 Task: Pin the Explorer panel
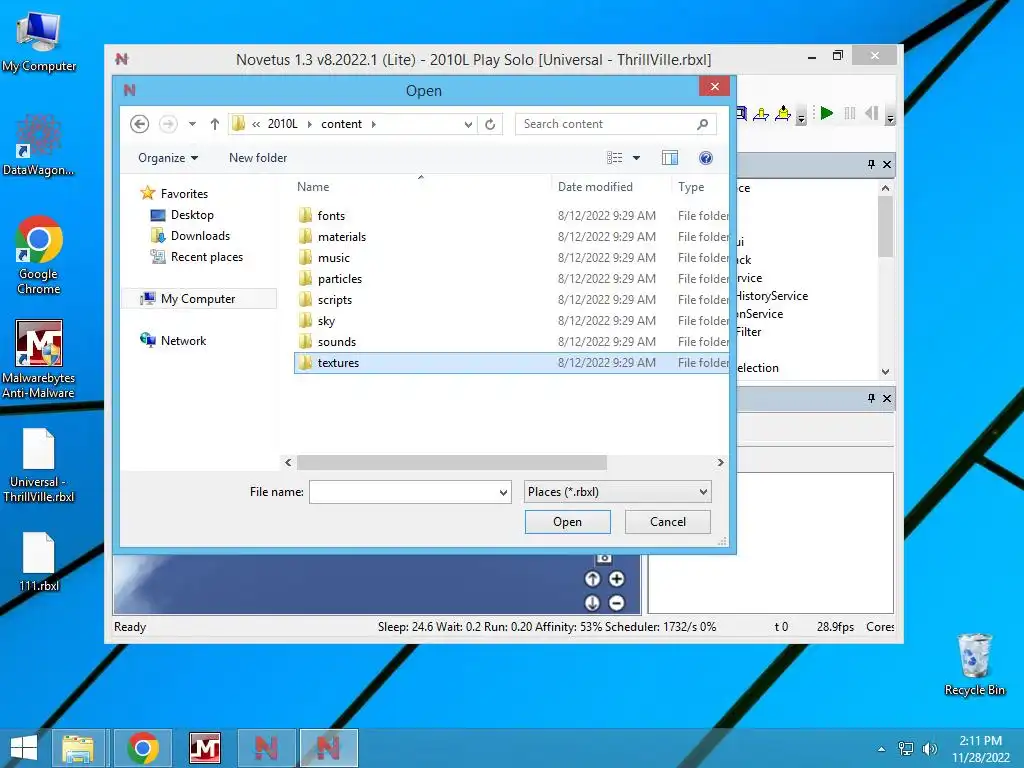[871, 165]
